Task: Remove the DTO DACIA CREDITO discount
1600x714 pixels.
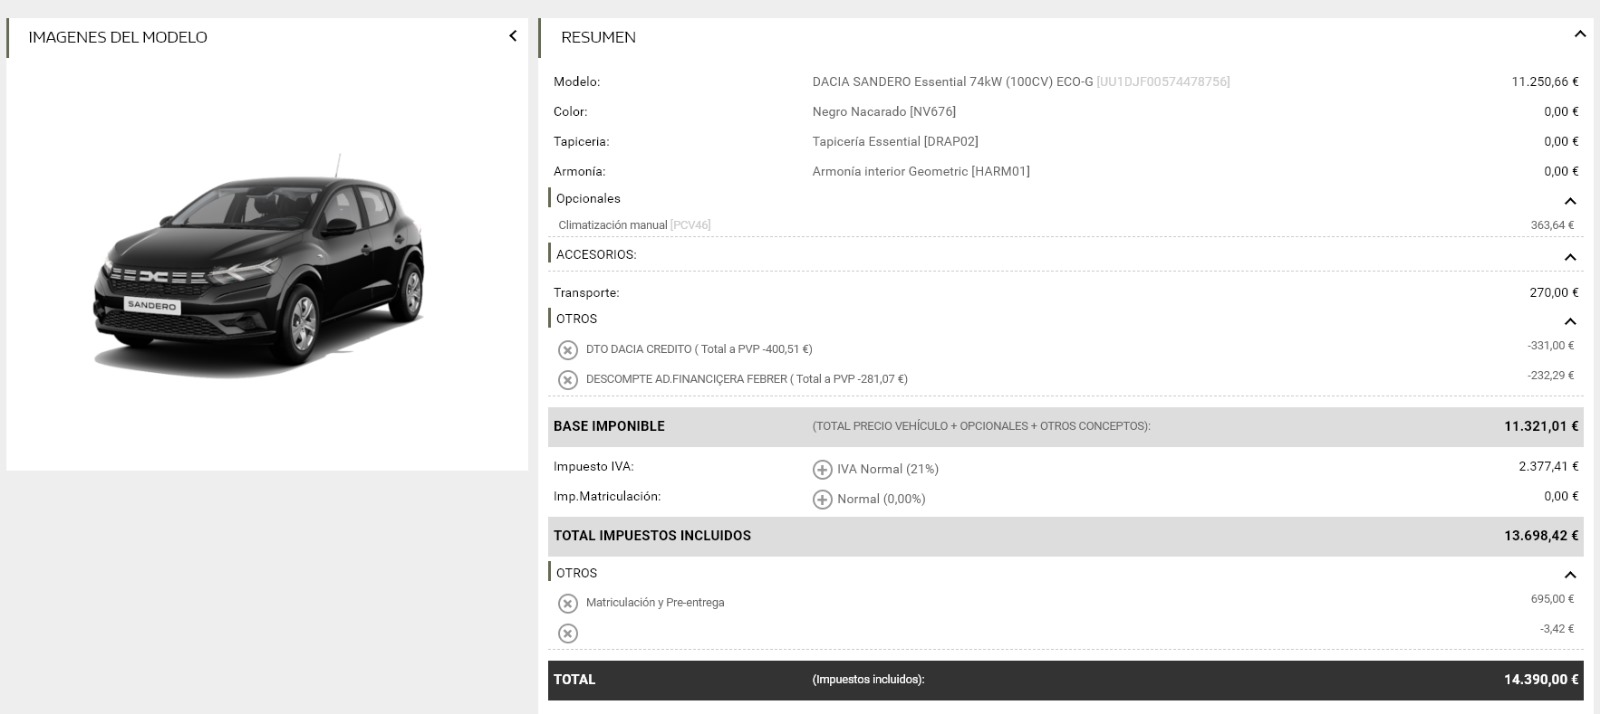Action: coord(567,350)
